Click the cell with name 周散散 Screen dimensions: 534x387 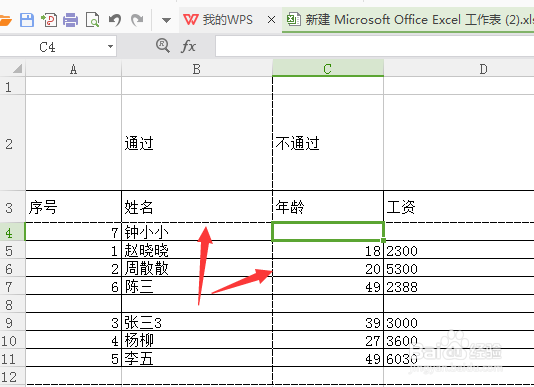pyautogui.click(x=197, y=268)
